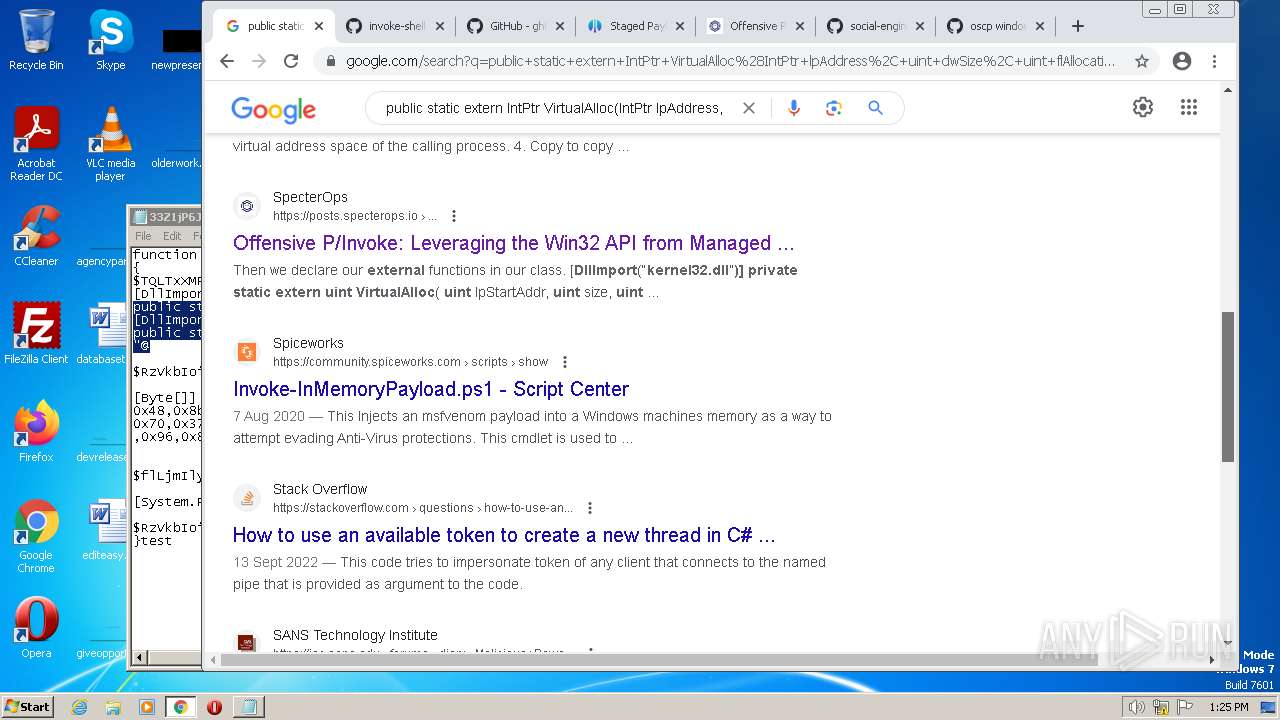The height and width of the screenshot is (720, 1280).
Task: Select the Spiceworks snippet dated 7 Aug 2020
Action: click(x=532, y=427)
